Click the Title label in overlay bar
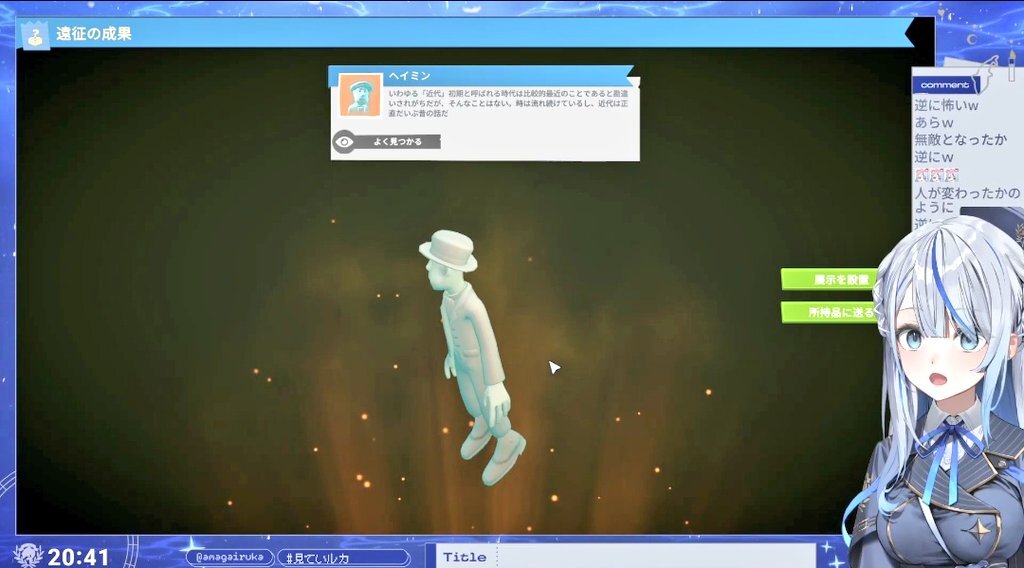This screenshot has height=568, width=1024. [464, 557]
